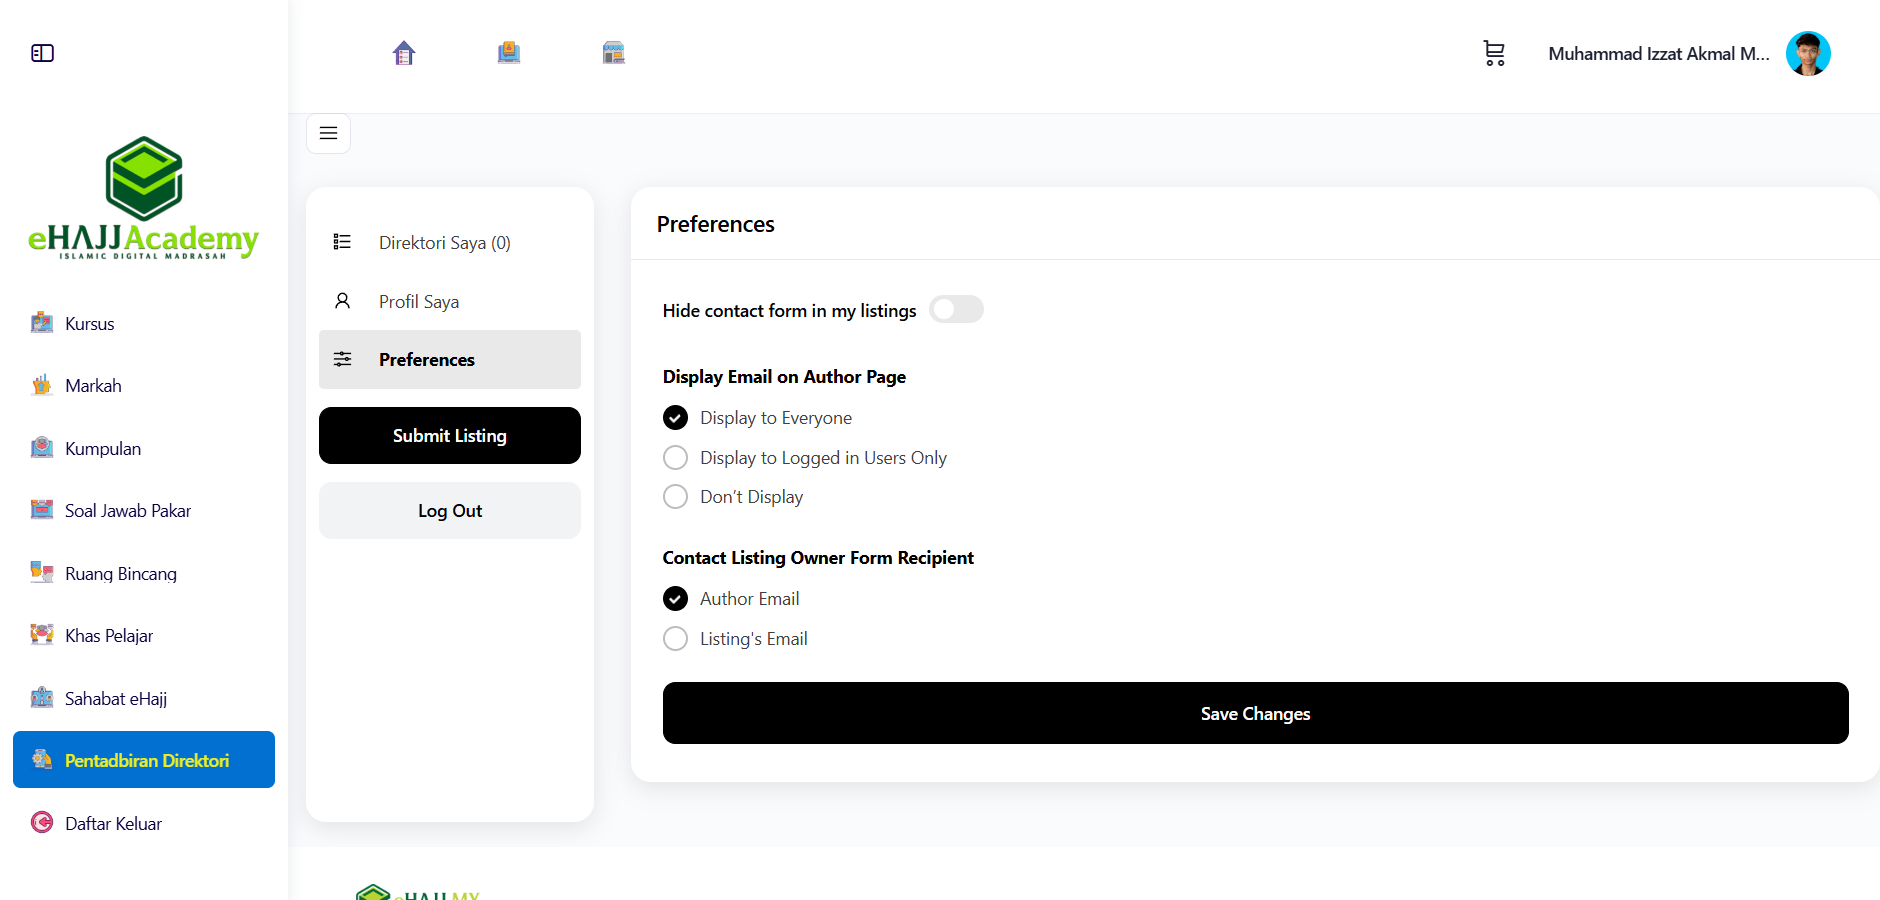1880x900 pixels.
Task: Select the Don't Display radio option
Action: pos(676,497)
